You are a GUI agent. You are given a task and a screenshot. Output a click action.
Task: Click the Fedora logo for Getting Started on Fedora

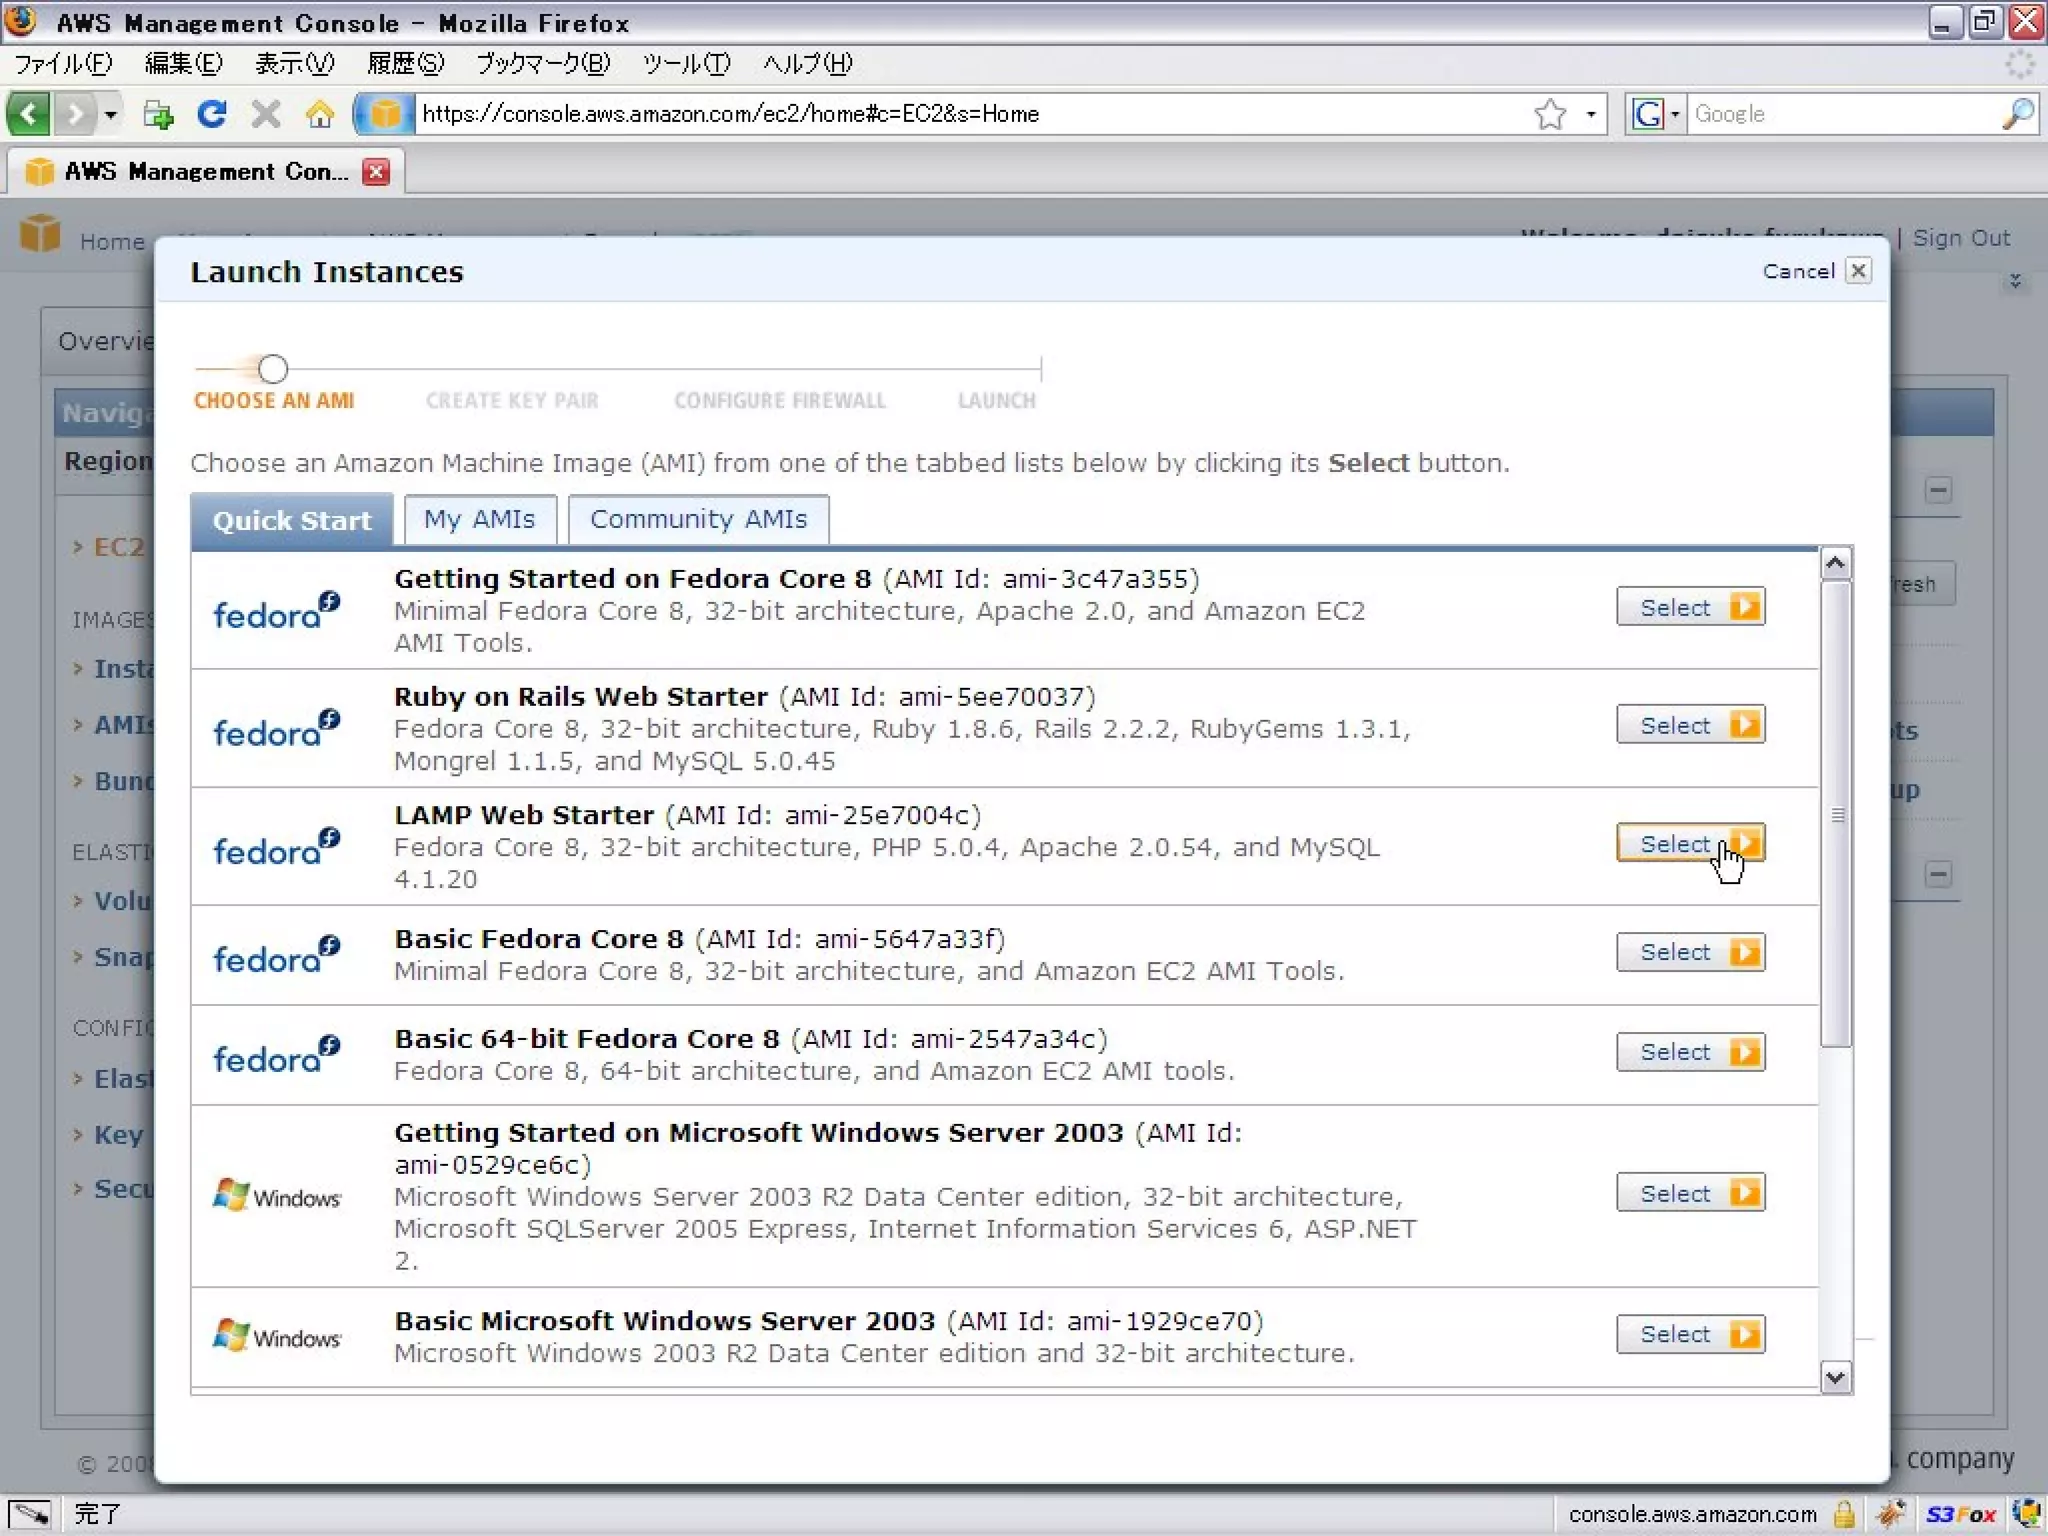pyautogui.click(x=277, y=611)
